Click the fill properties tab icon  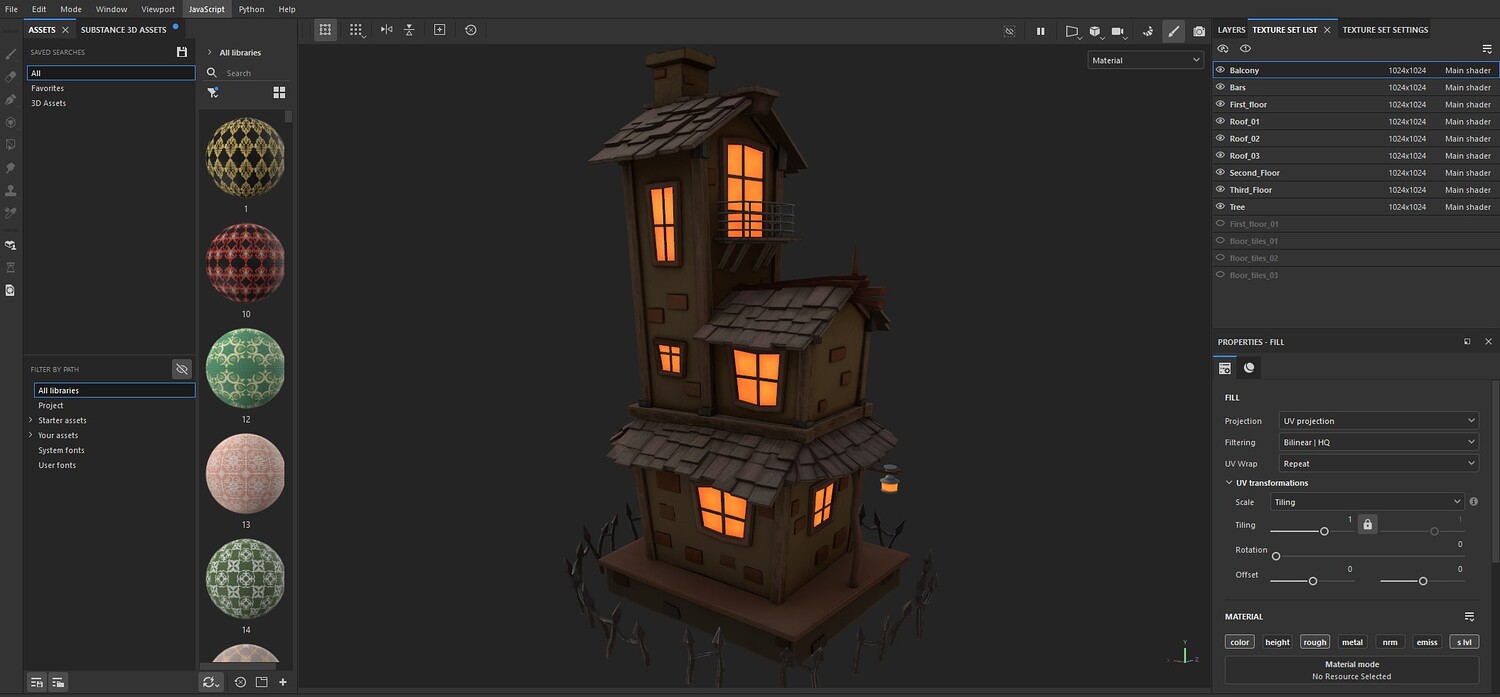(1225, 368)
